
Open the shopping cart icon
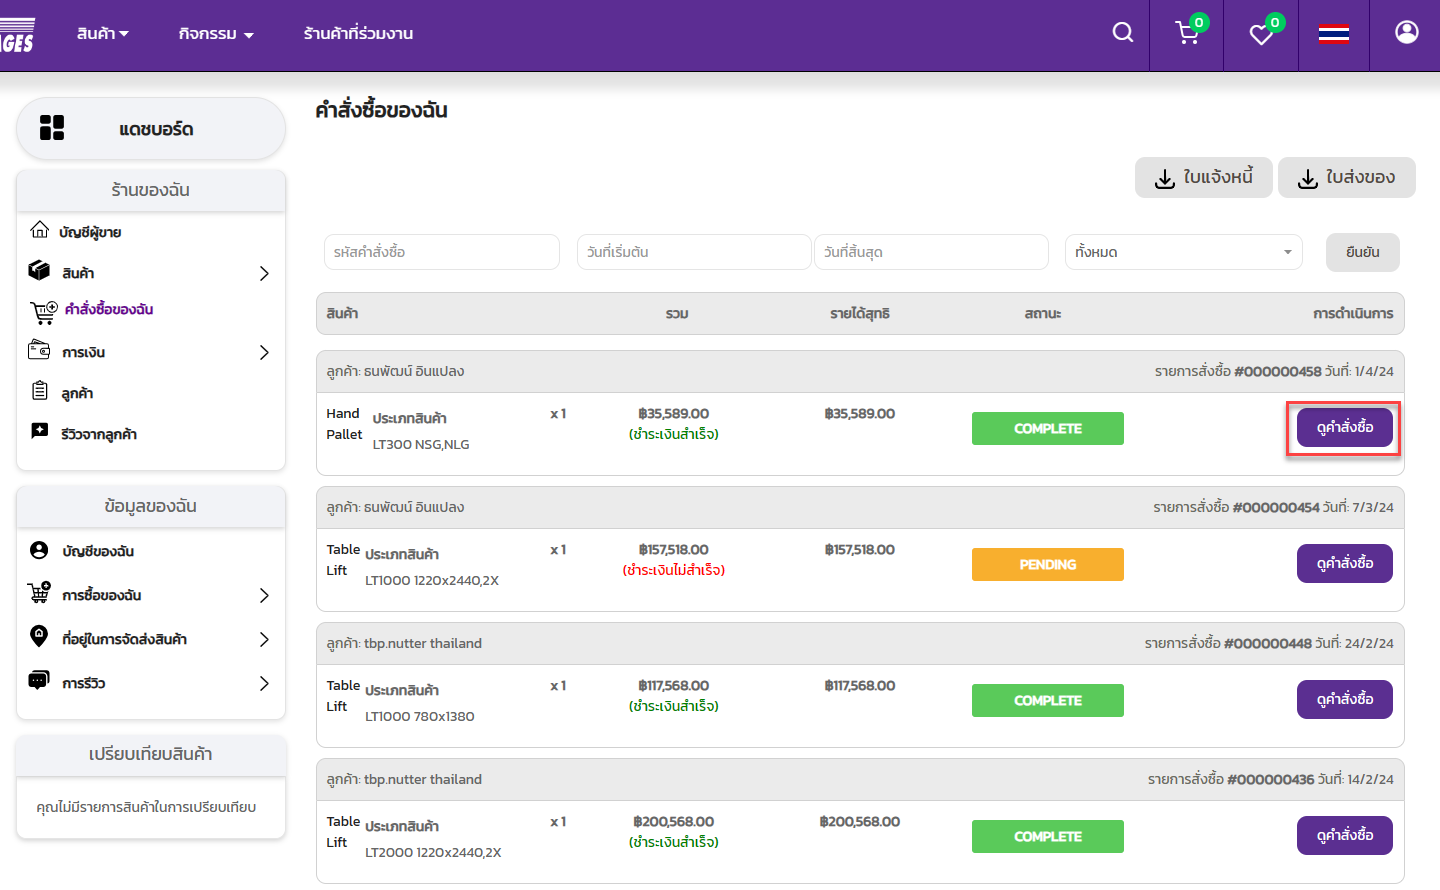(1187, 34)
